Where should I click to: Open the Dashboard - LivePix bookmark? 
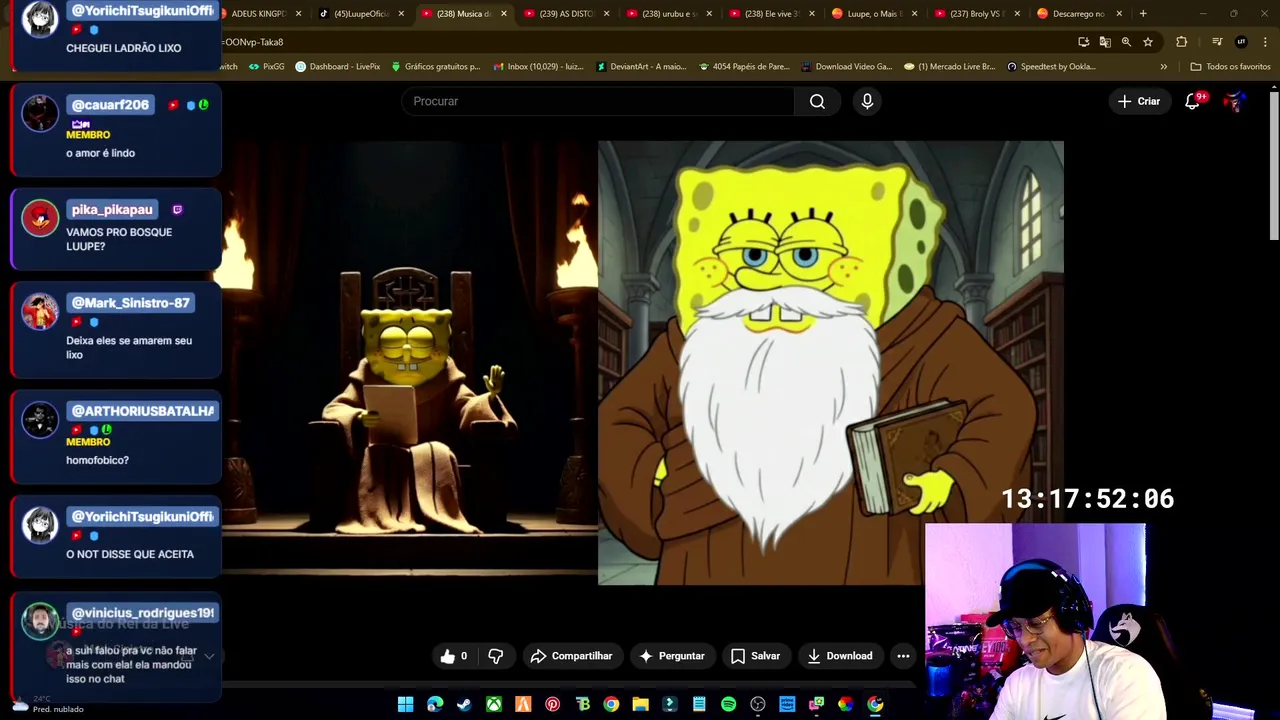pyautogui.click(x=338, y=67)
